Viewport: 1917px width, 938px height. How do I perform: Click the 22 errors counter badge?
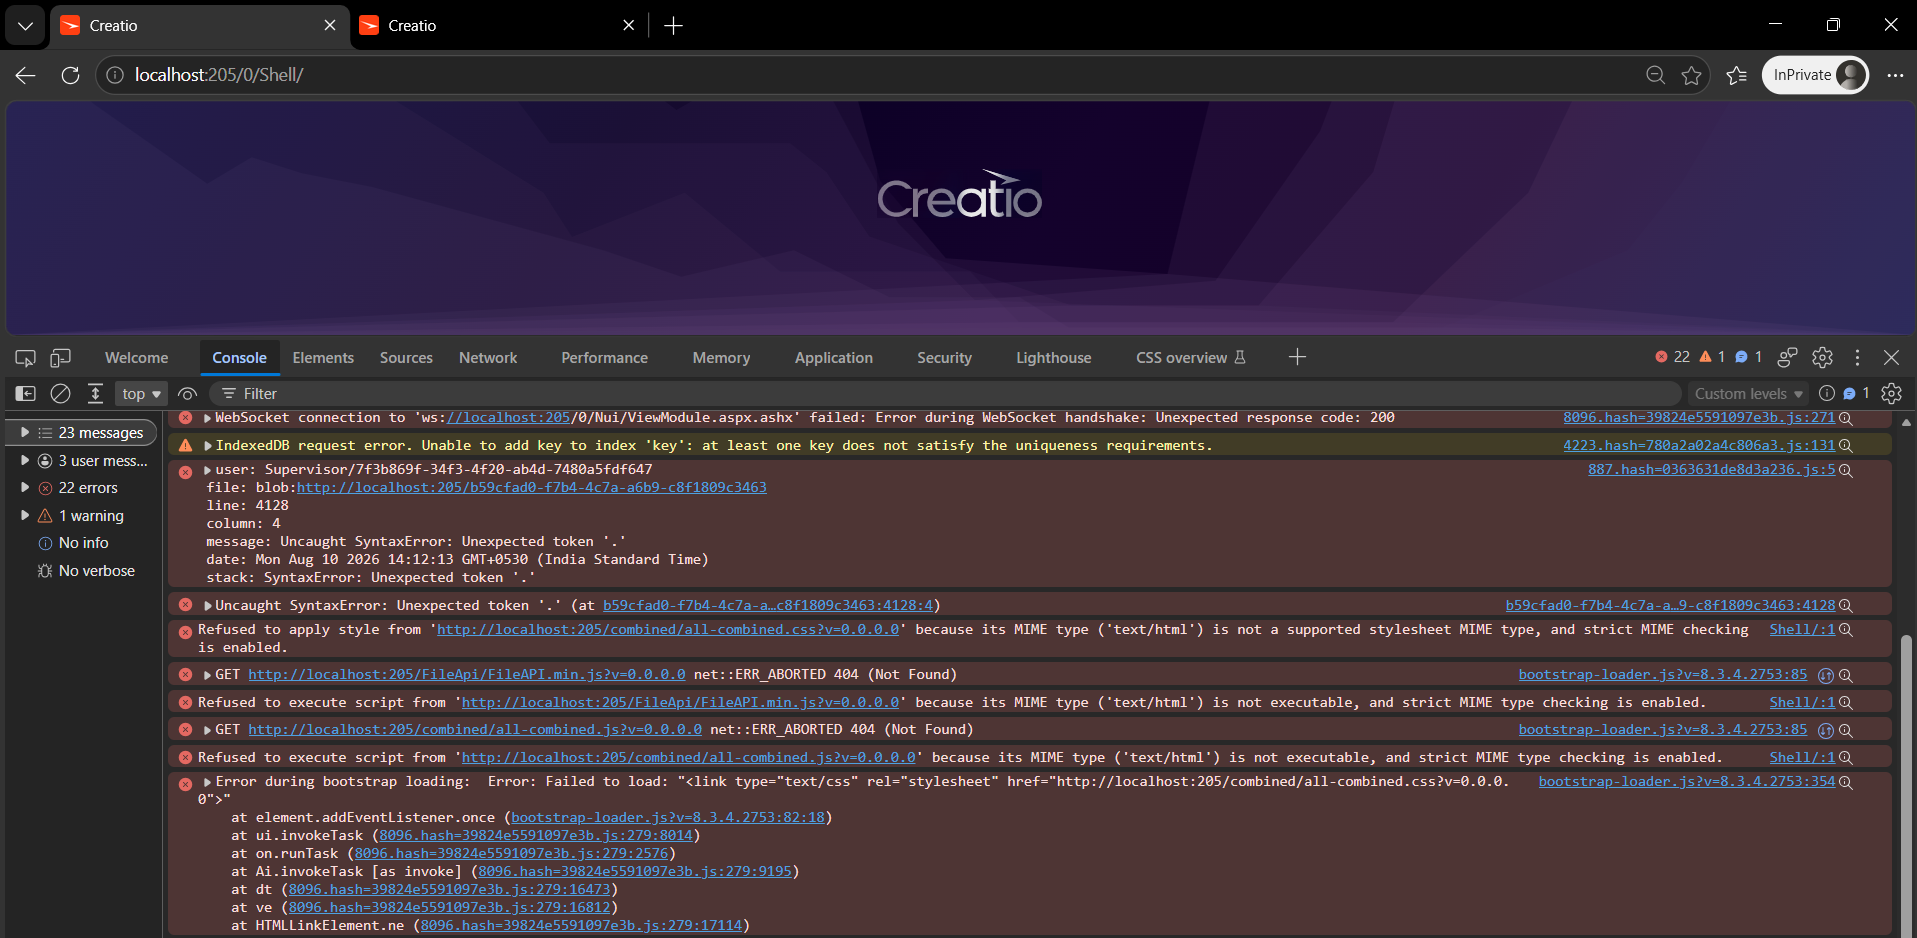coord(1672,357)
